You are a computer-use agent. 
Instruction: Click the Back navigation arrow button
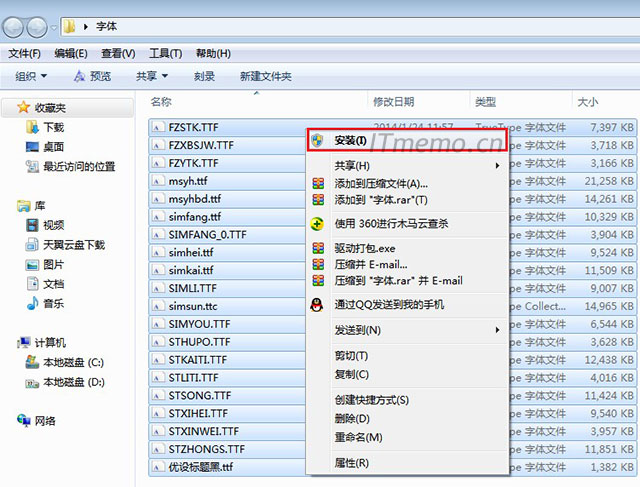[13, 27]
